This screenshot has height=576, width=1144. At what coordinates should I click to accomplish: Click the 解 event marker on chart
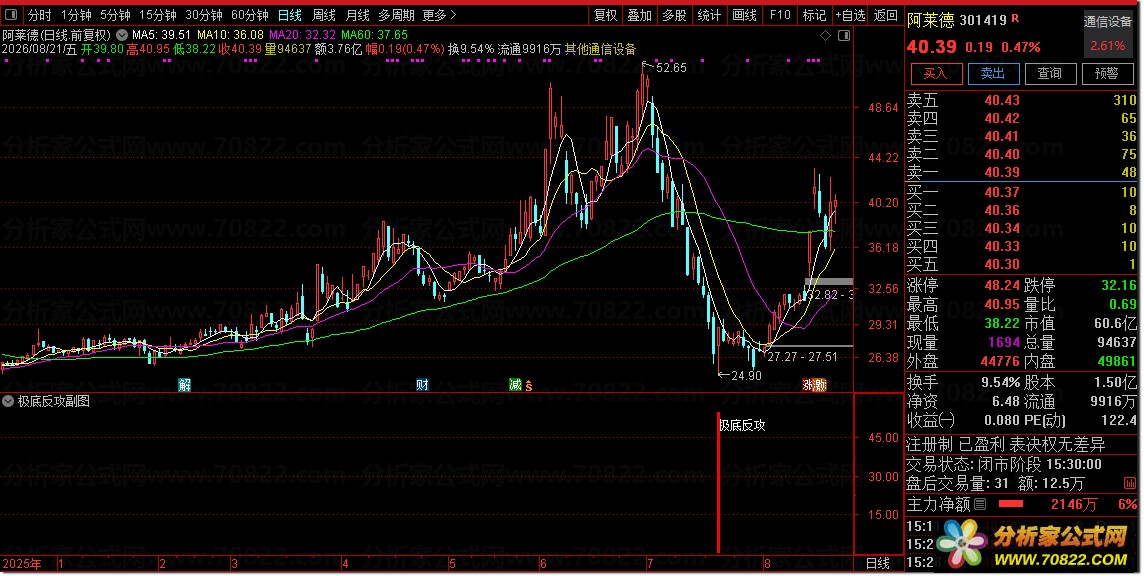tap(185, 385)
